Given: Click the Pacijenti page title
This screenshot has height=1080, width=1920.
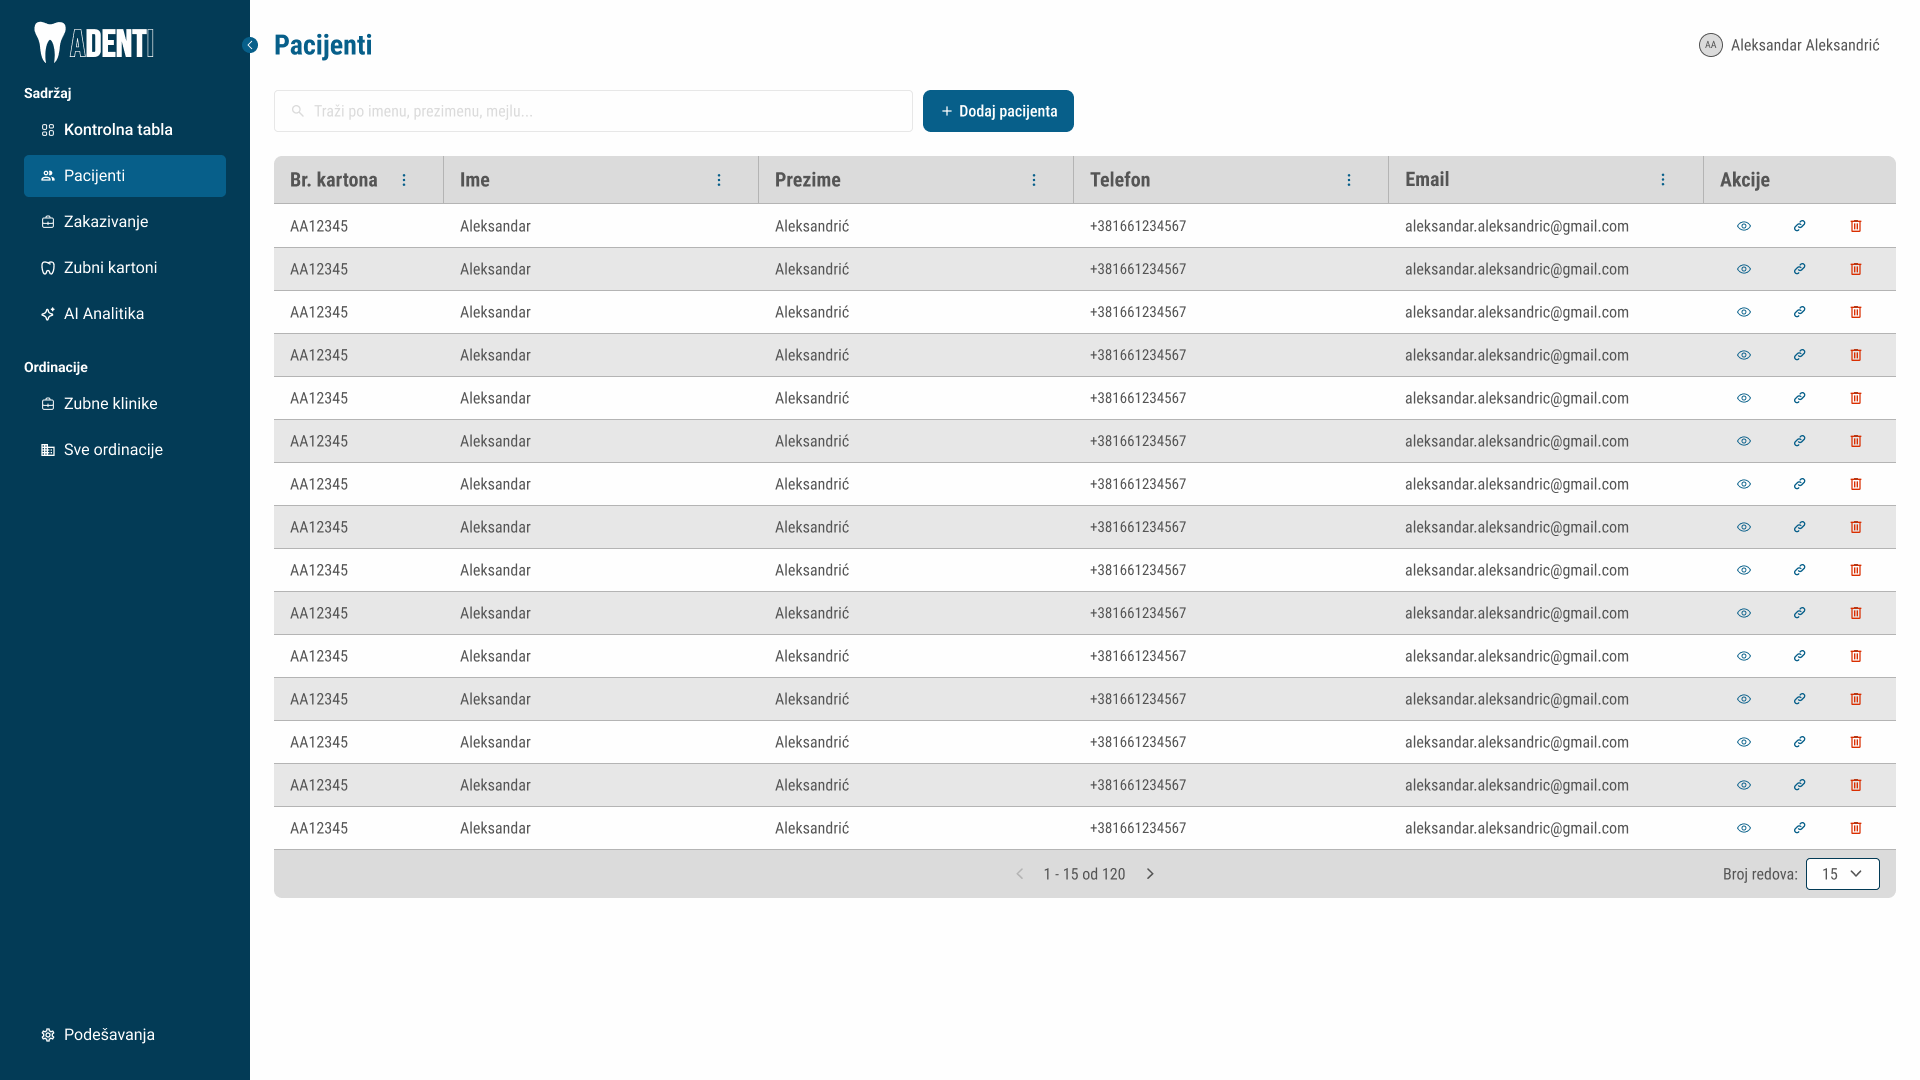Looking at the screenshot, I should pos(323,45).
